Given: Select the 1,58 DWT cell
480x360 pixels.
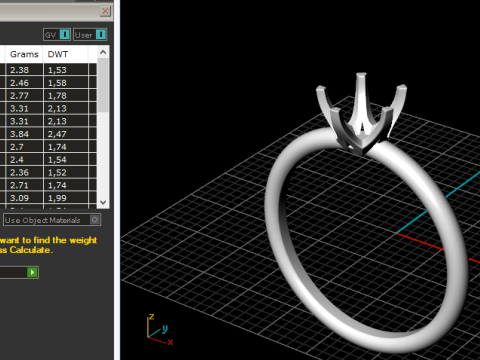Looking at the screenshot, I should pos(66,83).
